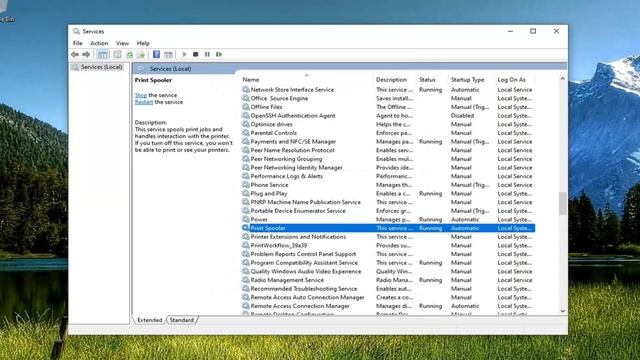Screen dimensions: 640x360
Task: Click the Start Service play icon
Action: click(184, 54)
